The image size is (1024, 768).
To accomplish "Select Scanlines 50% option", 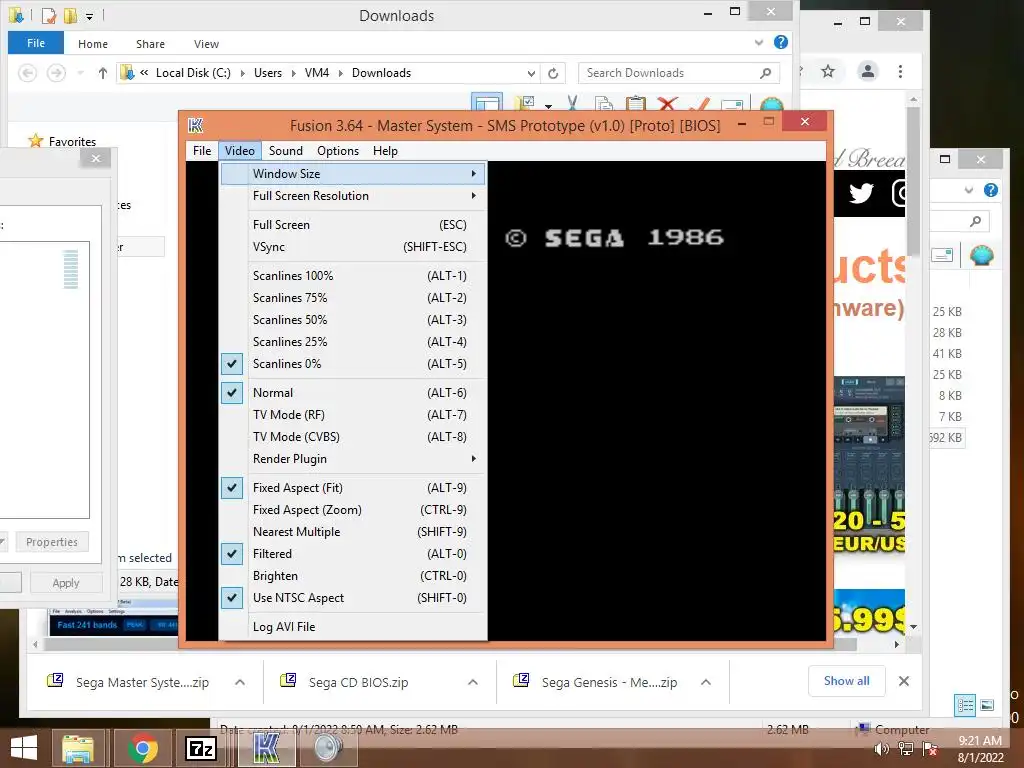I will [x=353, y=319].
